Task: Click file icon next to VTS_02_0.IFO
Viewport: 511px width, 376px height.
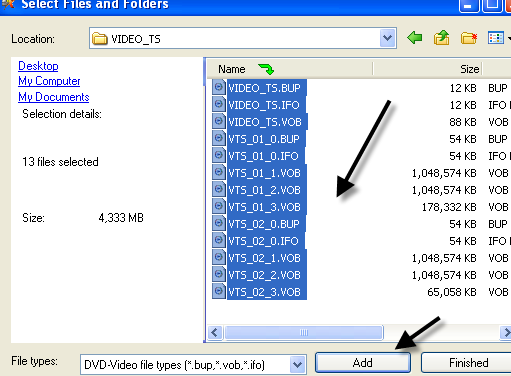Action: [219, 240]
